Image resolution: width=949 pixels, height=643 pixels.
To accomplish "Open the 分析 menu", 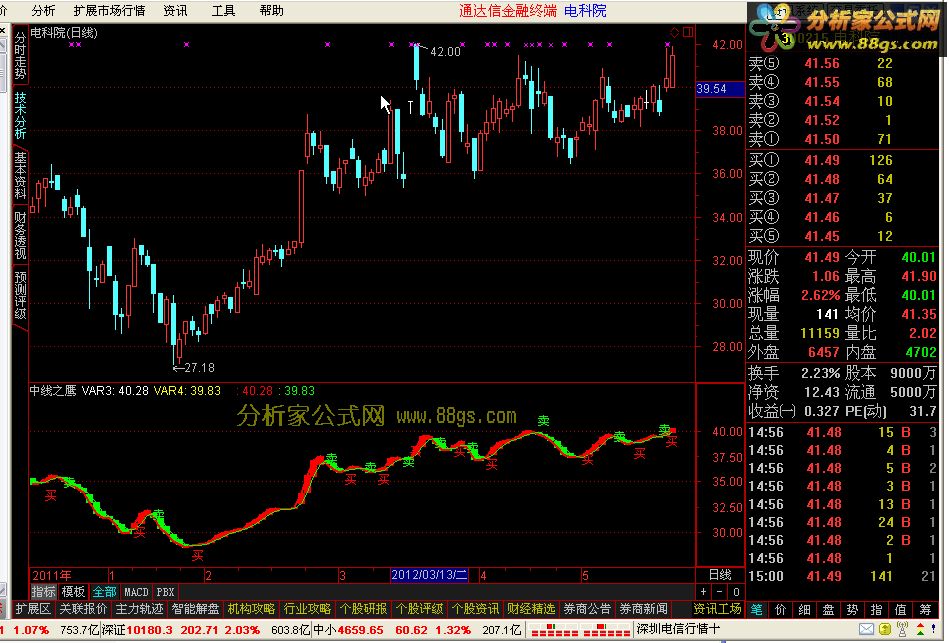I will click(x=43, y=11).
